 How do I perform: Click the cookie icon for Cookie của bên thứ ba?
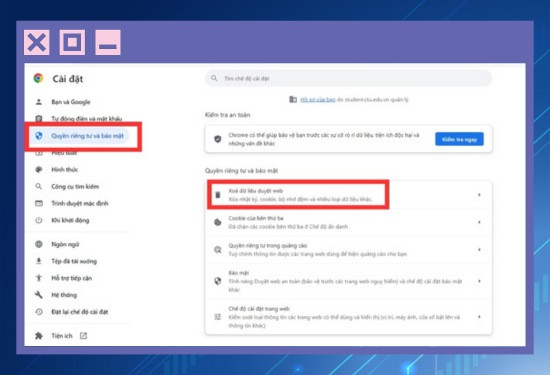[217, 222]
